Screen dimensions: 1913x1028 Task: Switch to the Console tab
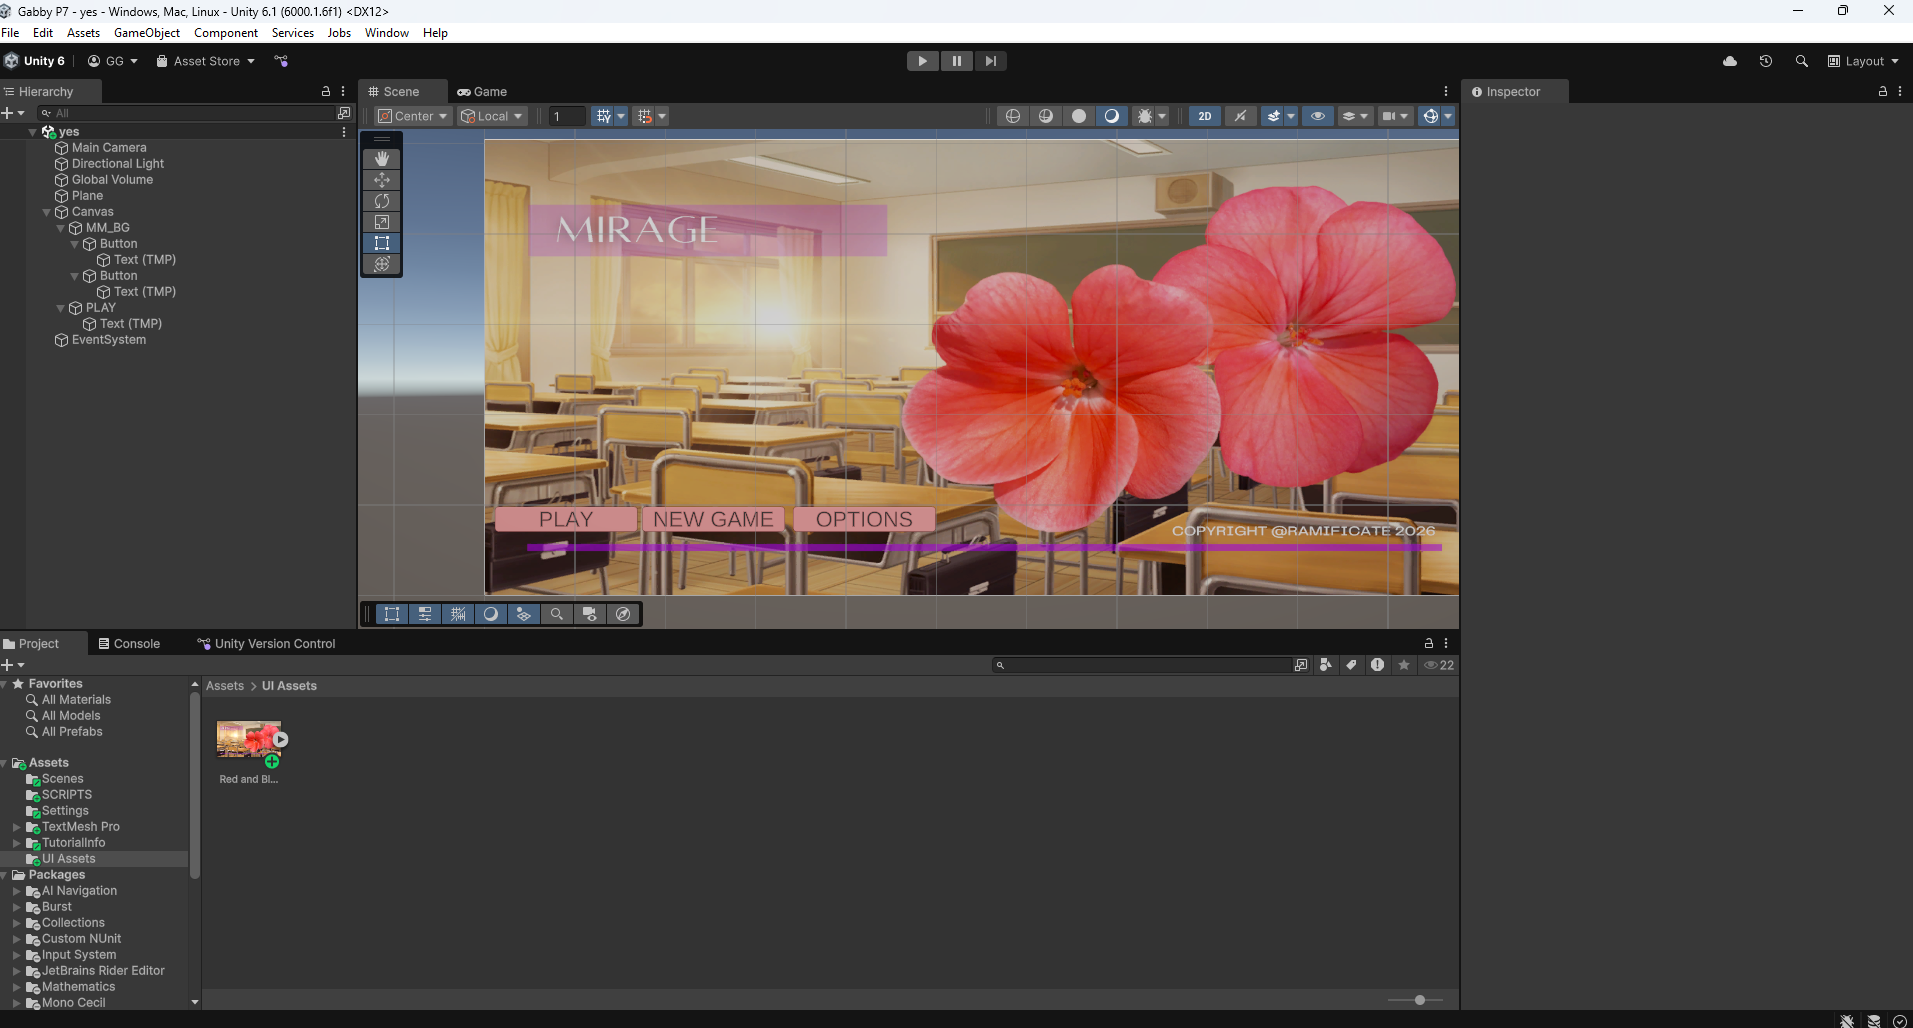(130, 643)
